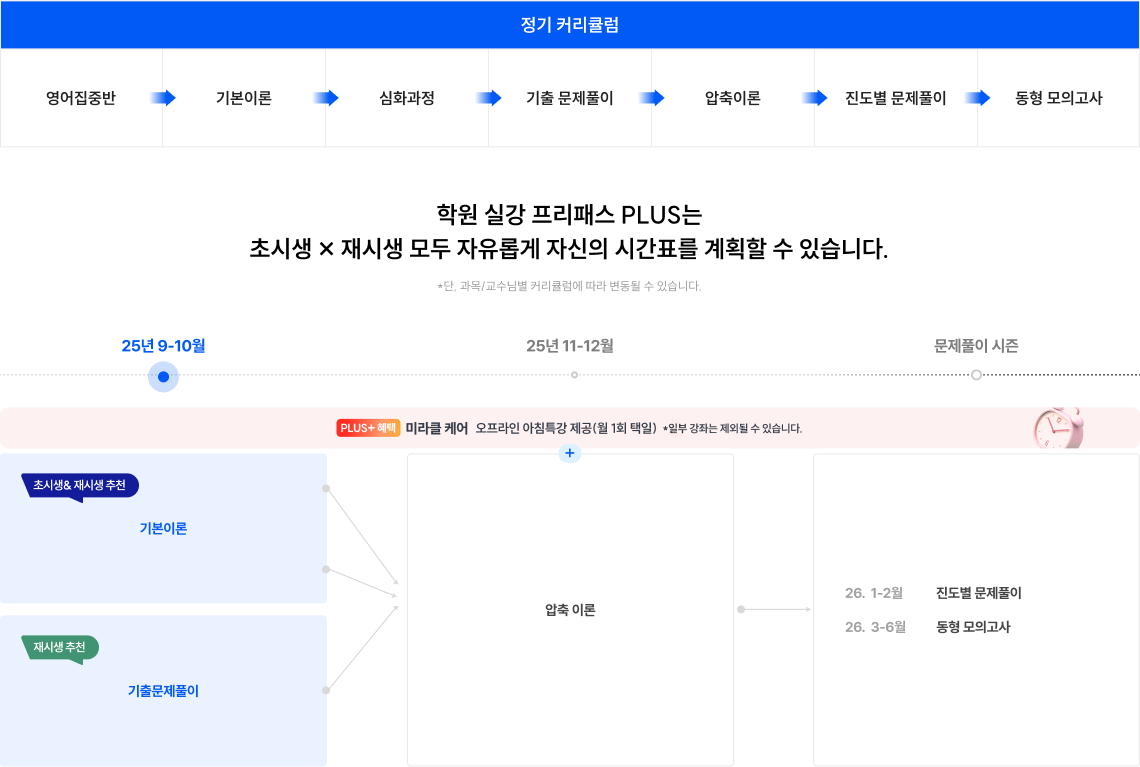Open the 기본이론 link in the recommendation card

point(163,529)
